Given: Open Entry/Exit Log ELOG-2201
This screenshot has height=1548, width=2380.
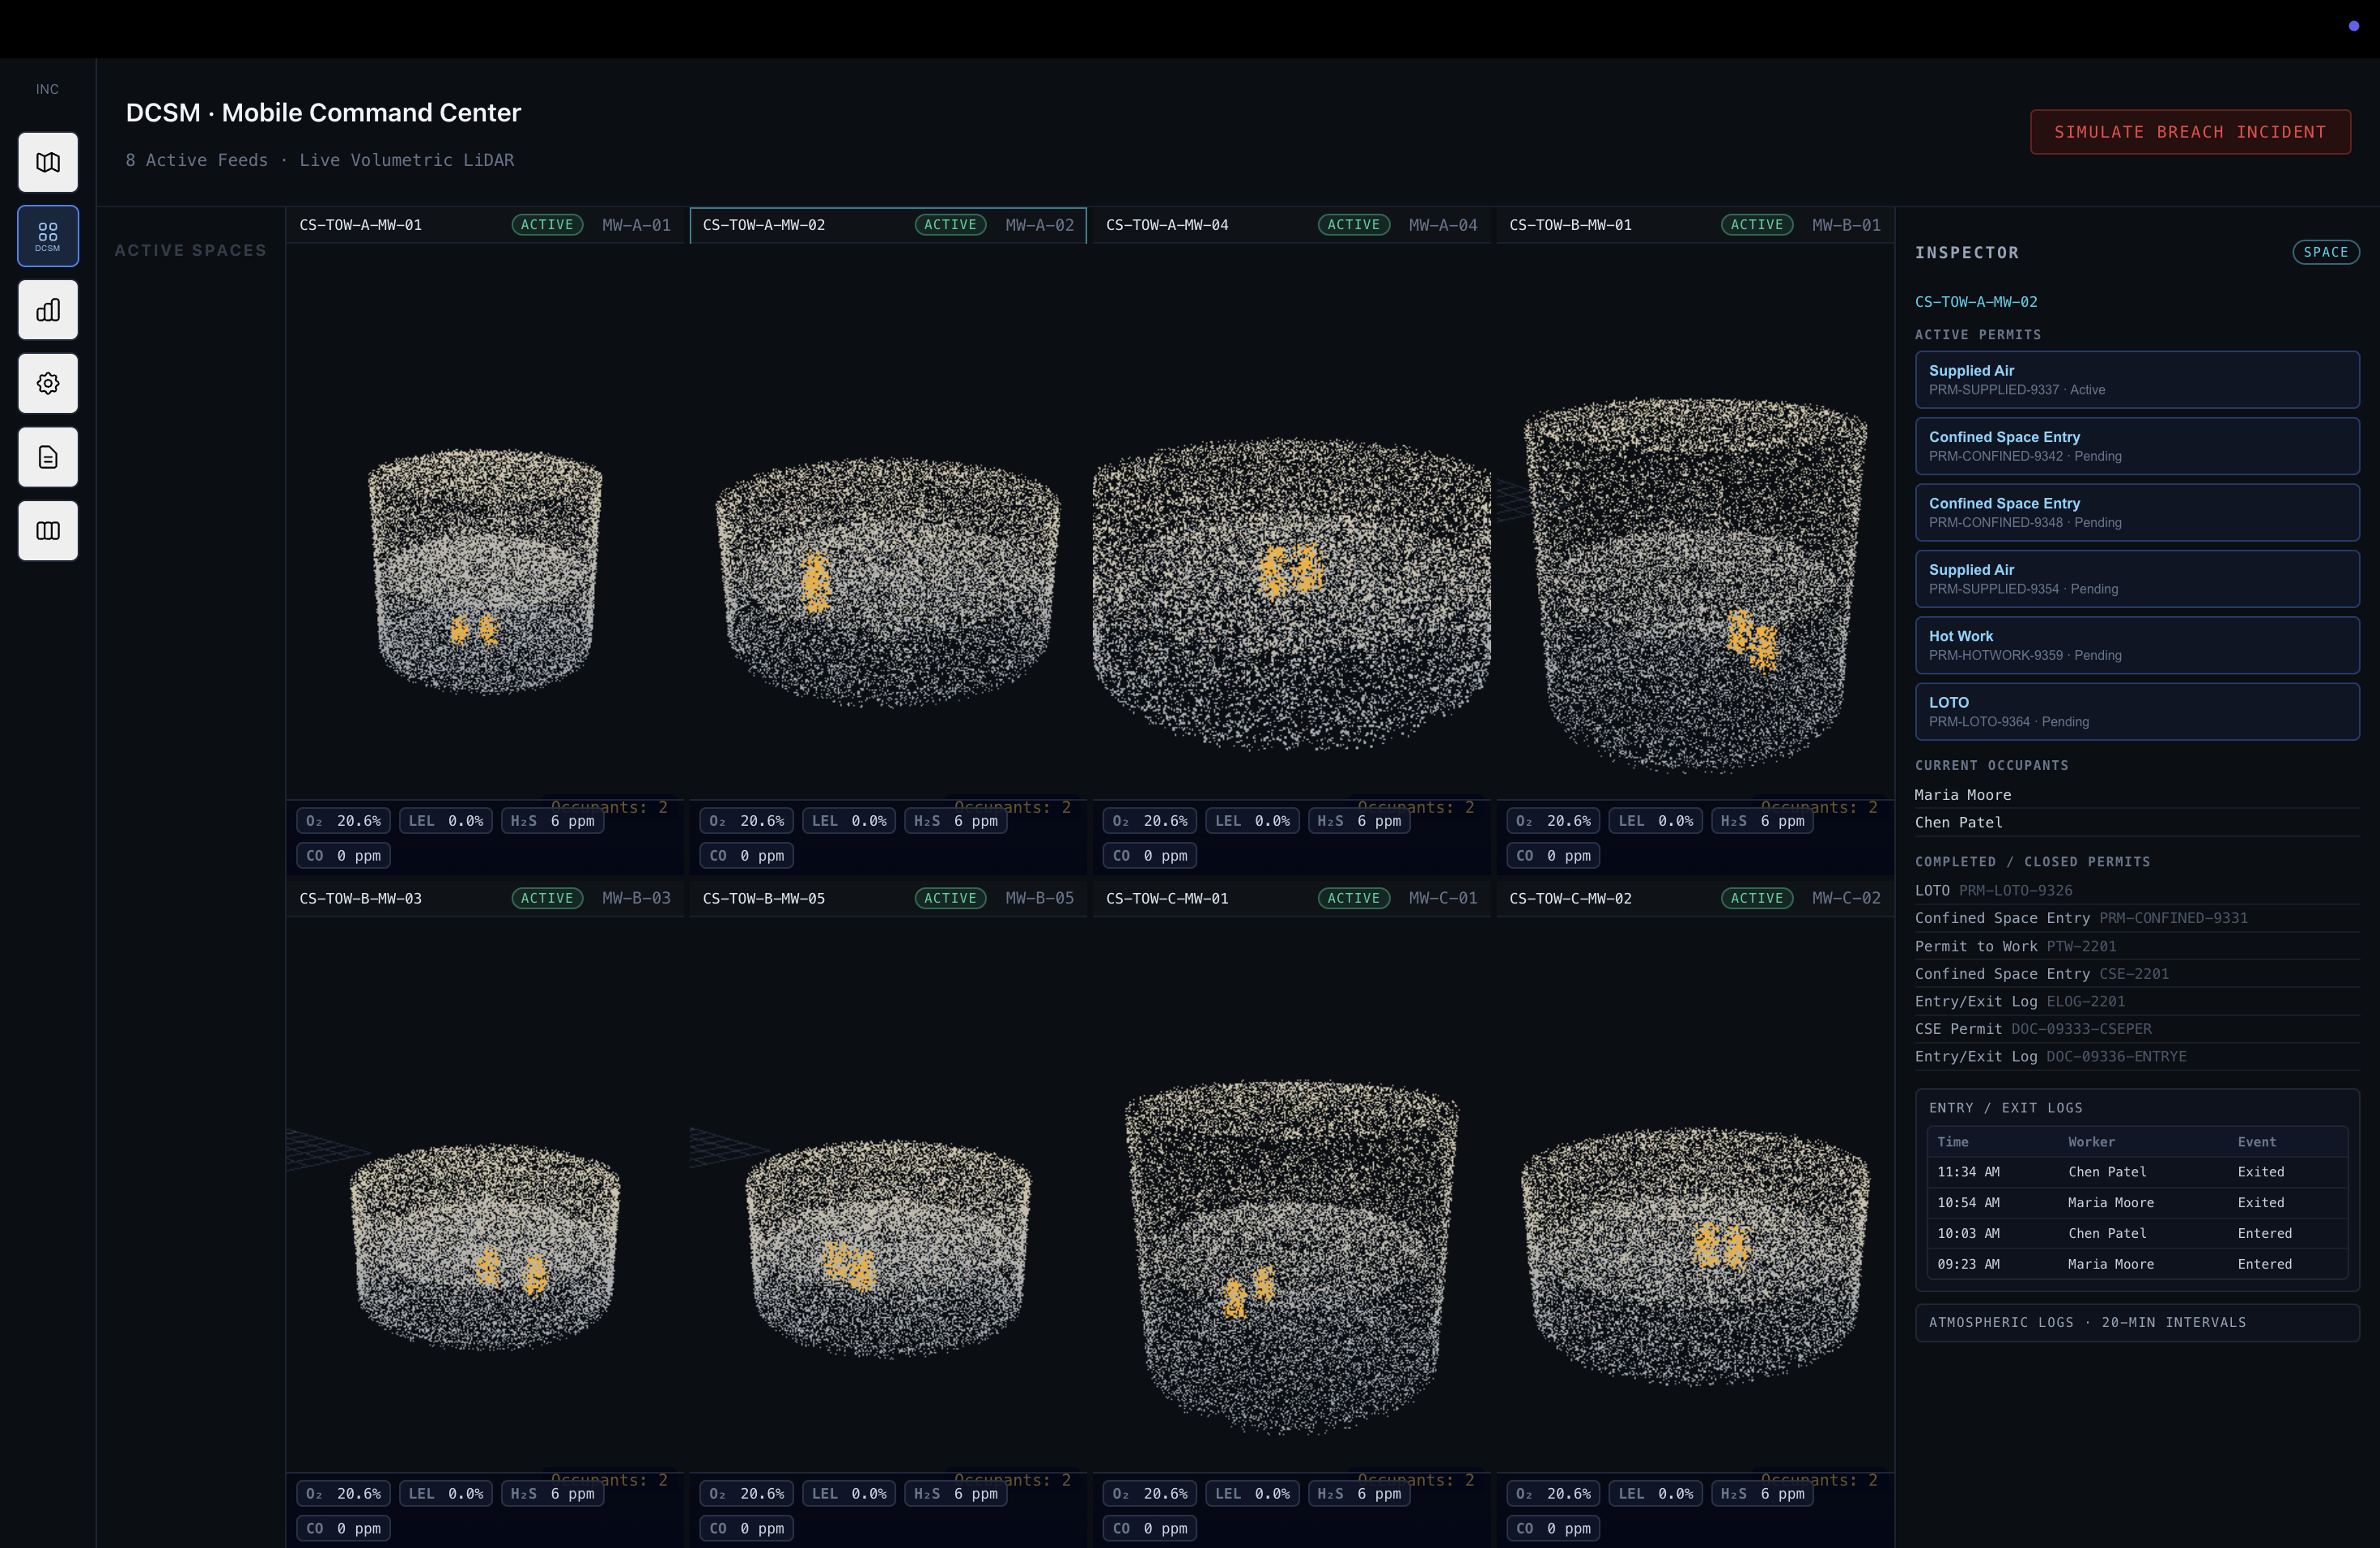Looking at the screenshot, I should 2137,1001.
